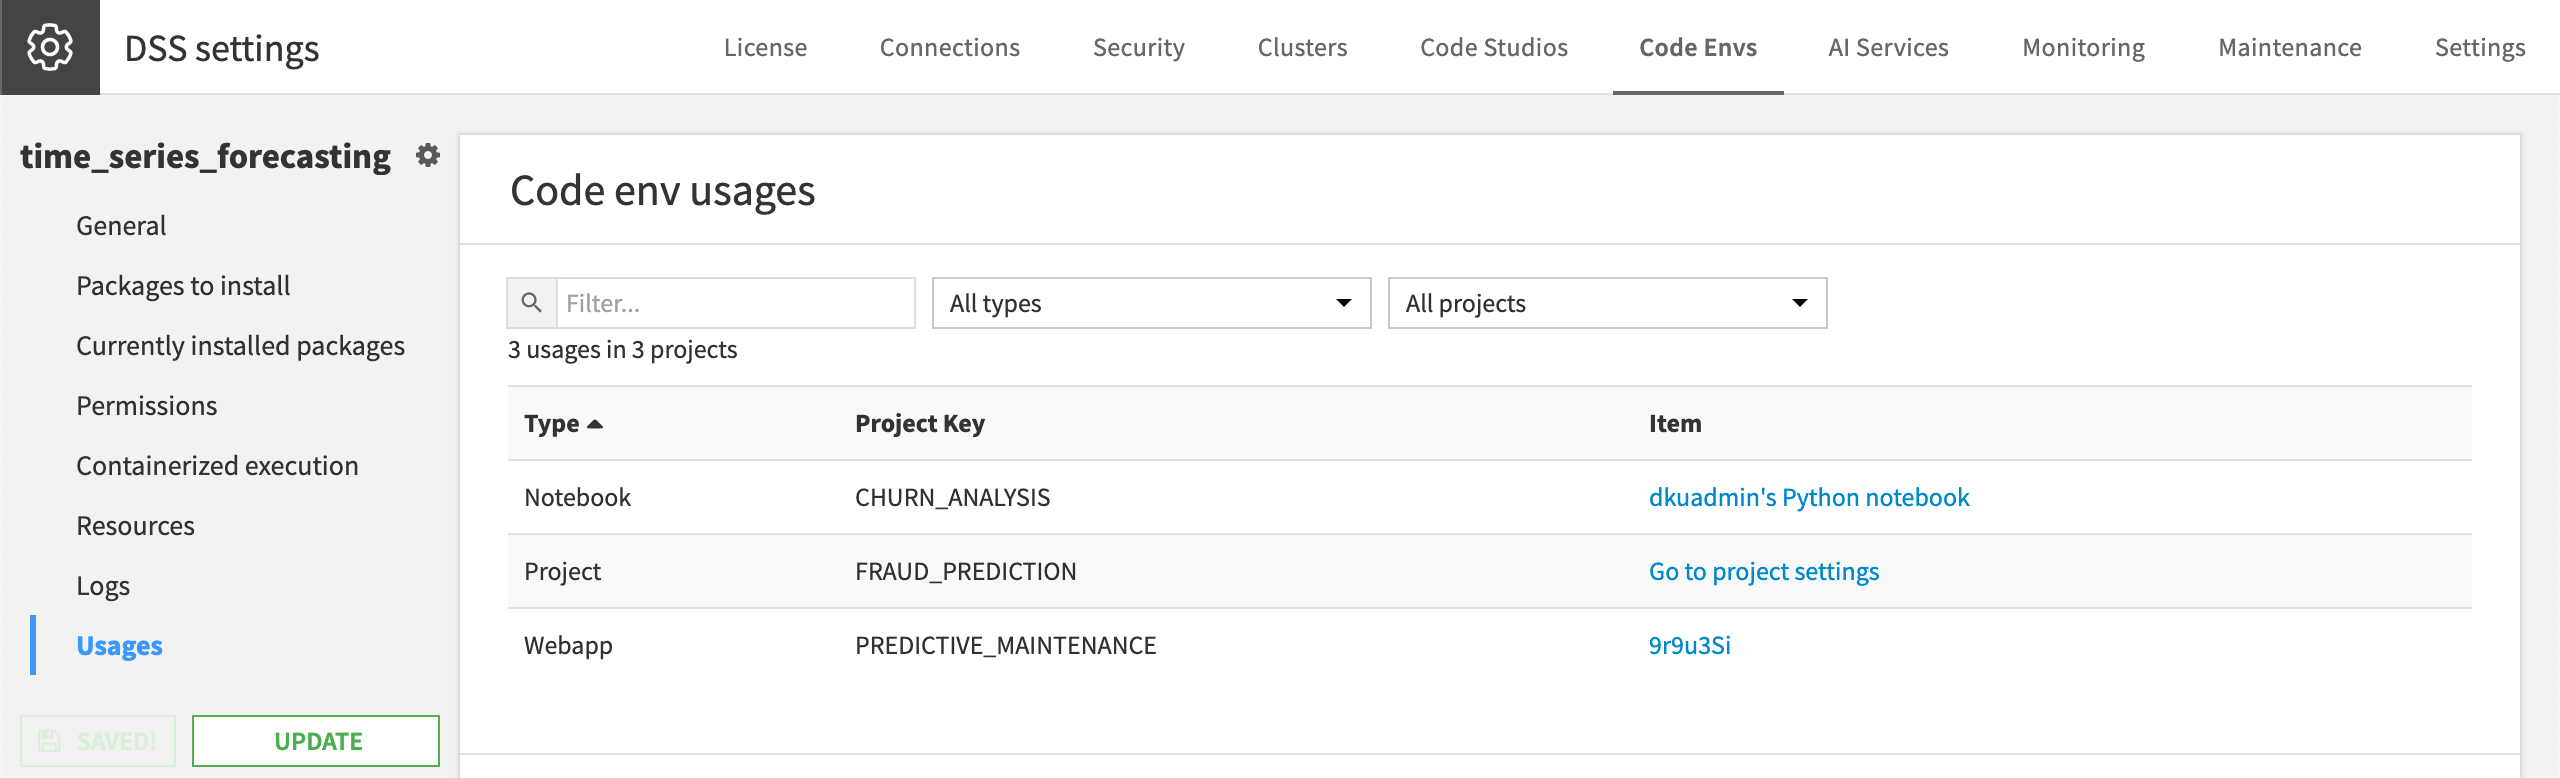
Task: Open the Logs section
Action: point(103,586)
